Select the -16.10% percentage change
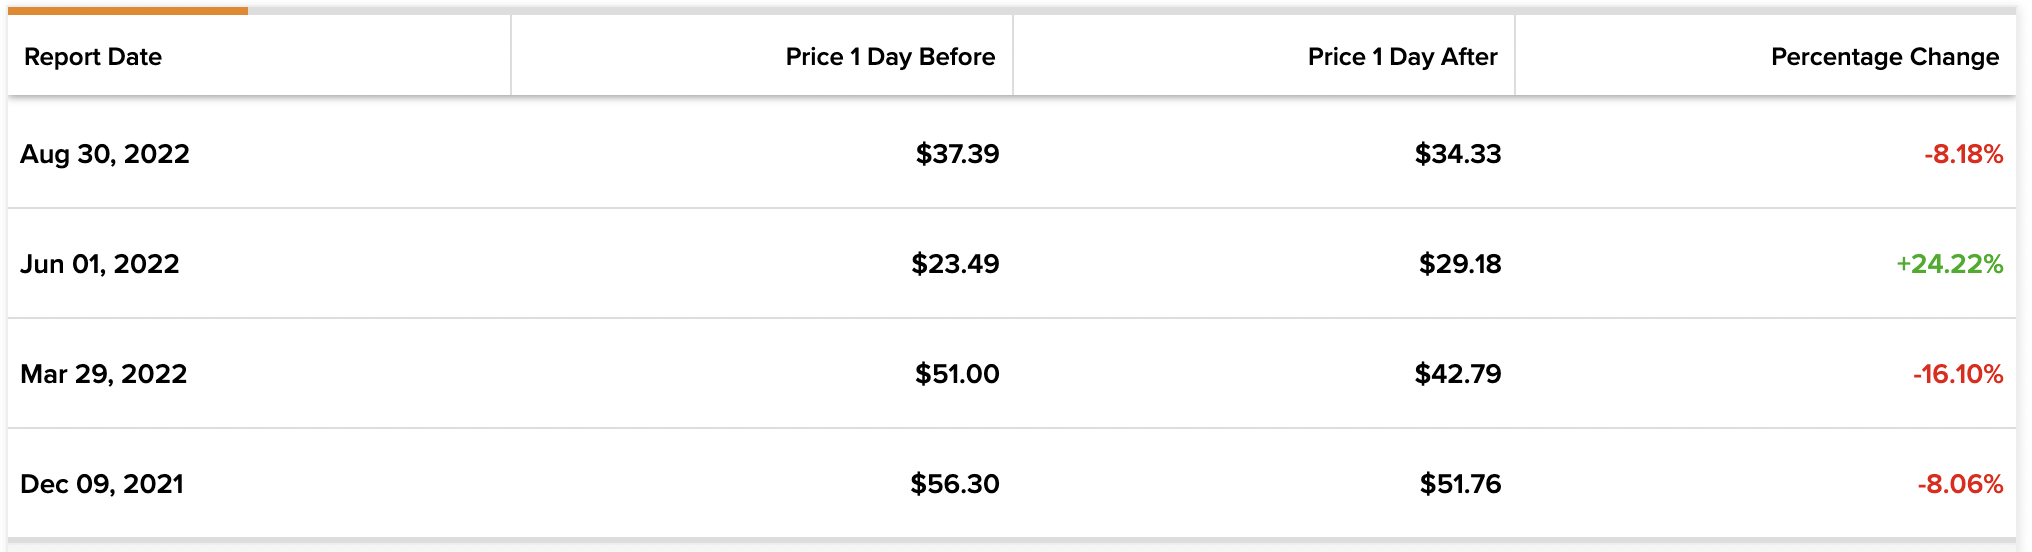 1957,374
